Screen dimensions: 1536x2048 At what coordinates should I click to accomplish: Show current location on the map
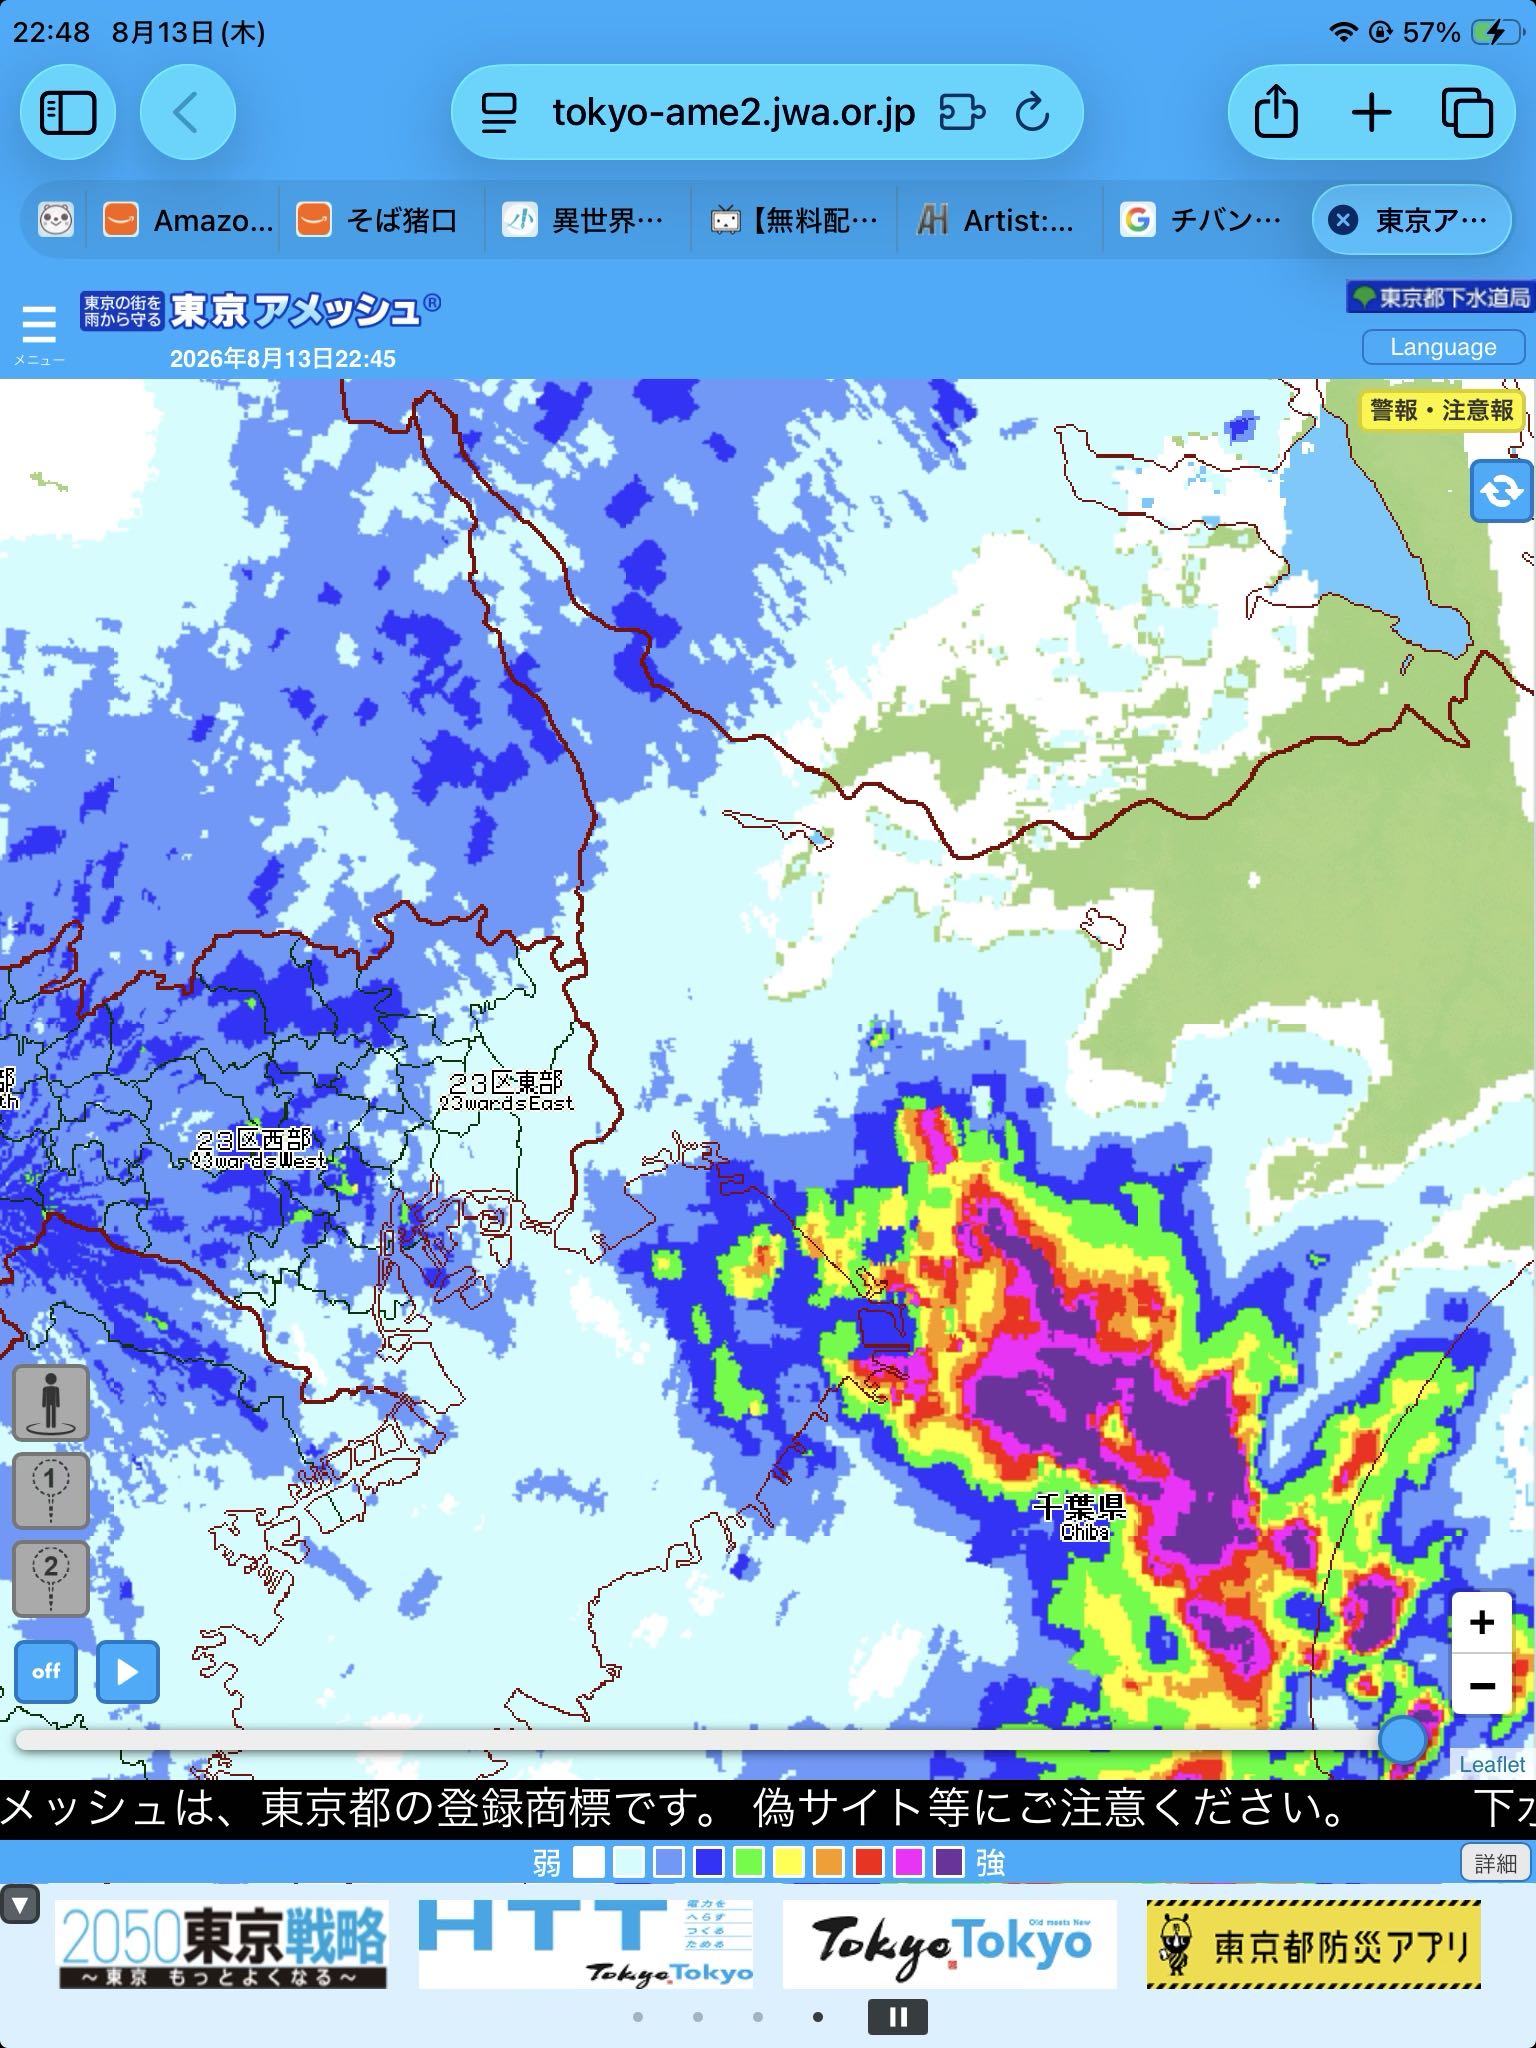tap(50, 1402)
